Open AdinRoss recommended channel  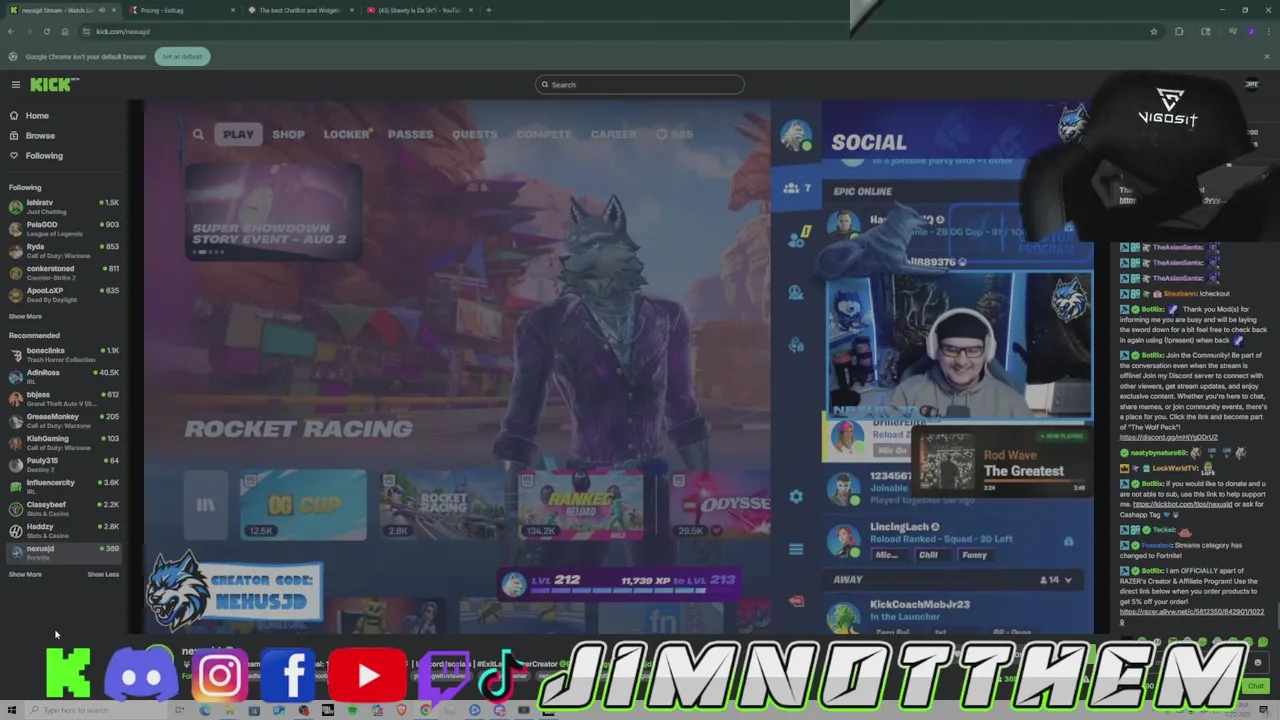tap(64, 377)
